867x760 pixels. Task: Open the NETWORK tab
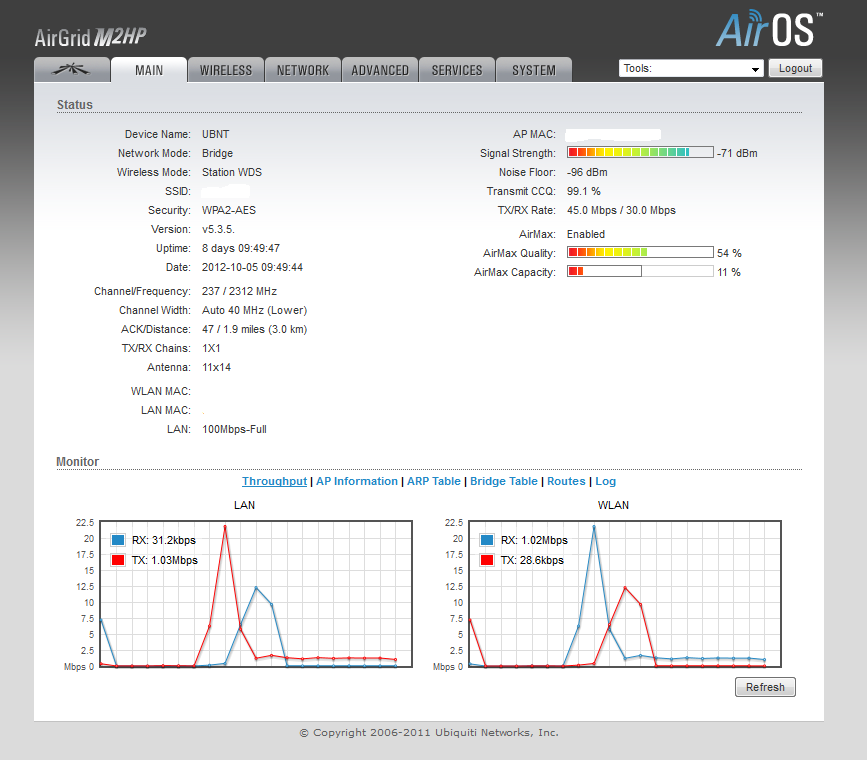pos(302,70)
